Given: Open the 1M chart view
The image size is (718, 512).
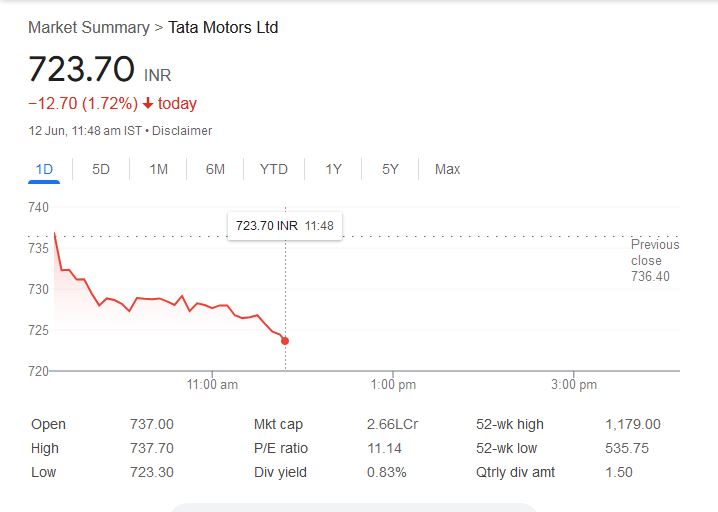Looking at the screenshot, I should click(x=158, y=169).
